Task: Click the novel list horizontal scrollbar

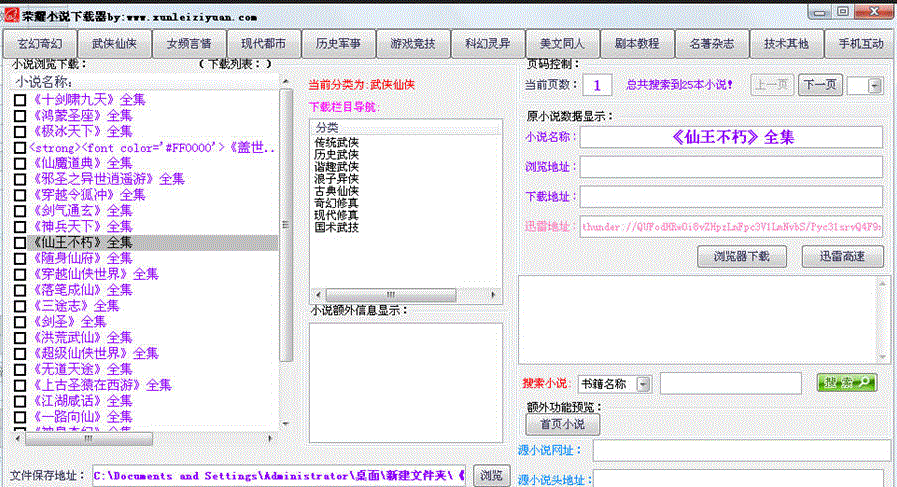Action: (x=85, y=439)
